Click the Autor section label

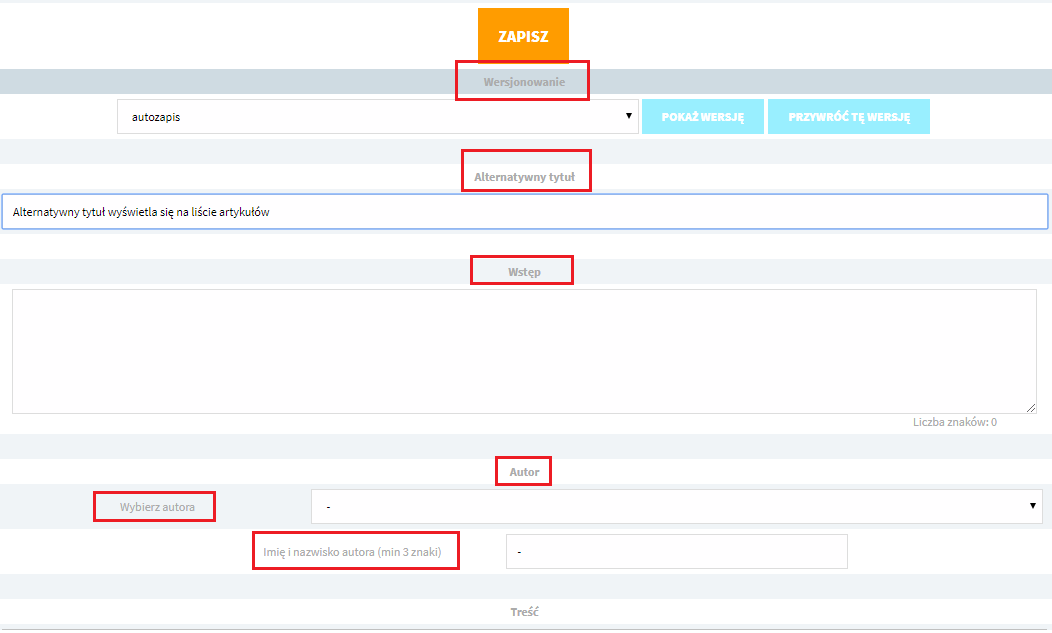pyautogui.click(x=524, y=472)
